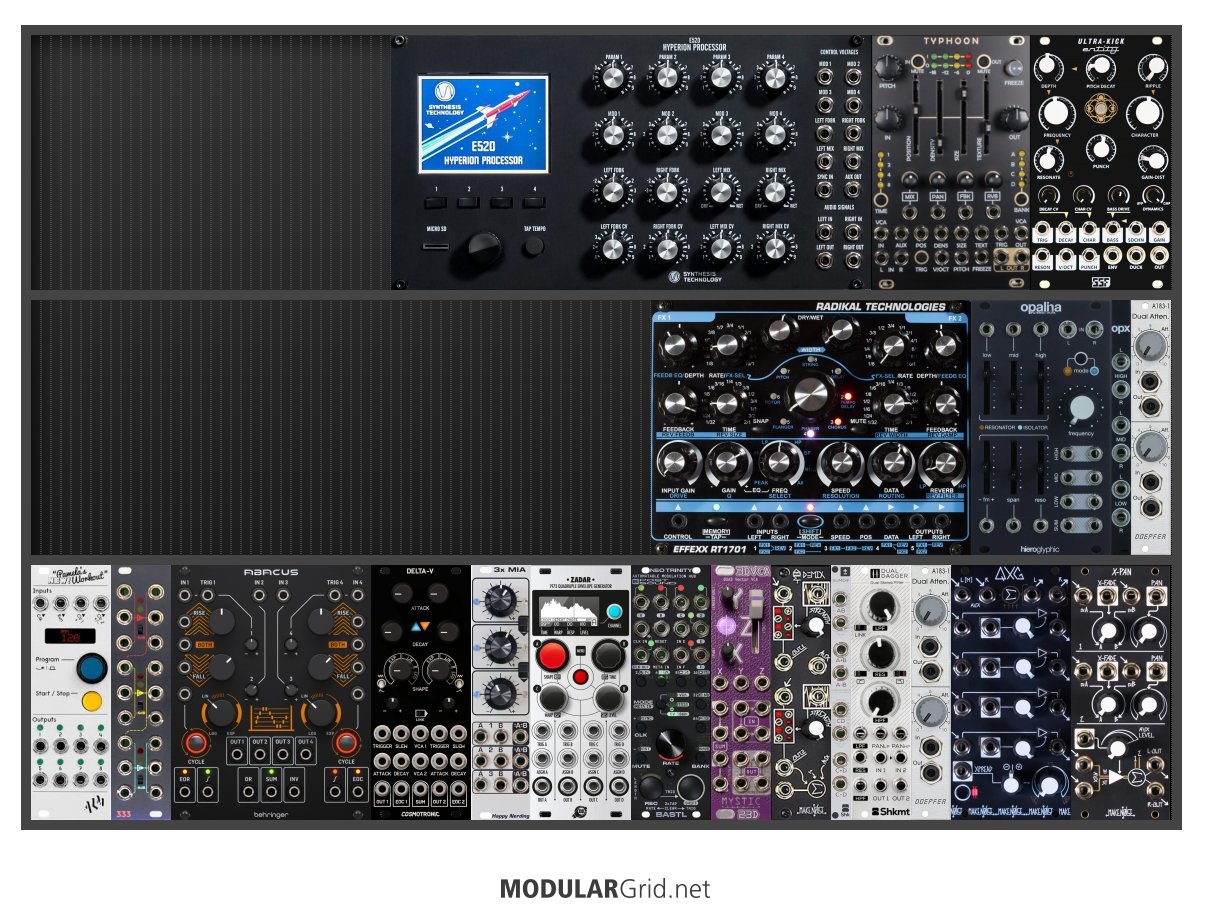Adjust the Ultra-Kick PUNCH knob
The height and width of the screenshot is (910, 1212).
click(x=1101, y=146)
